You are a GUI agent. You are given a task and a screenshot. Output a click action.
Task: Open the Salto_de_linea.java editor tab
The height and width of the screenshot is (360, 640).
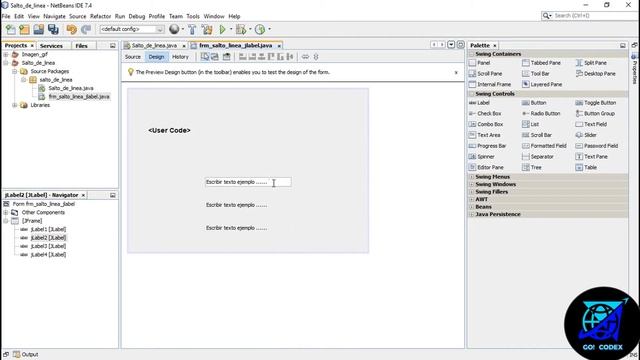tap(154, 46)
